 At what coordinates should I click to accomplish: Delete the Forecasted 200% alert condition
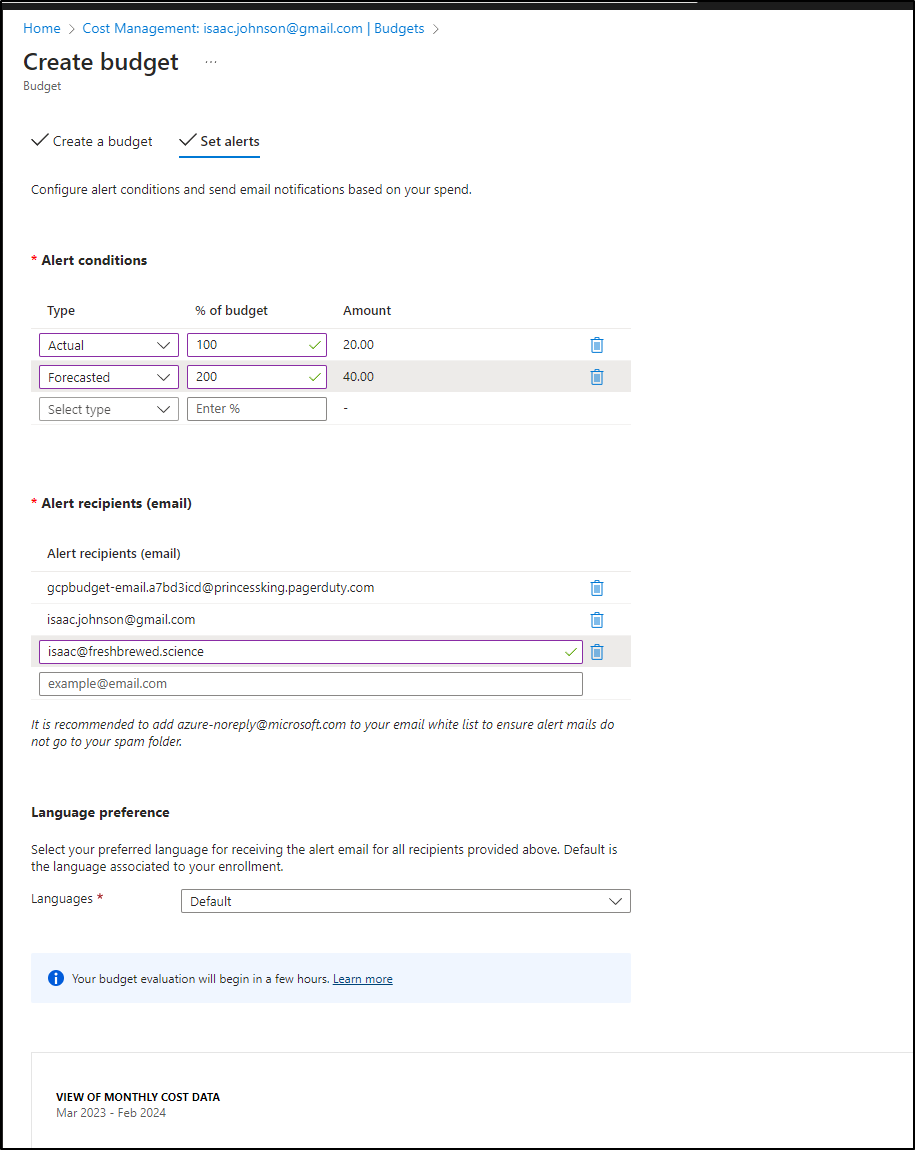pos(597,377)
